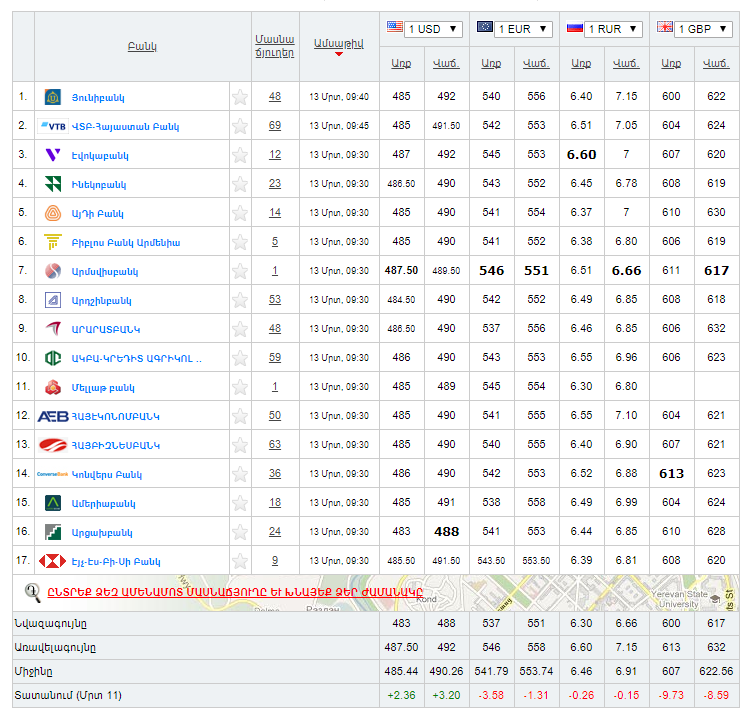Toggle favorite star for Armswissbank row 7
Screen dimensions: 752x714
point(240,271)
